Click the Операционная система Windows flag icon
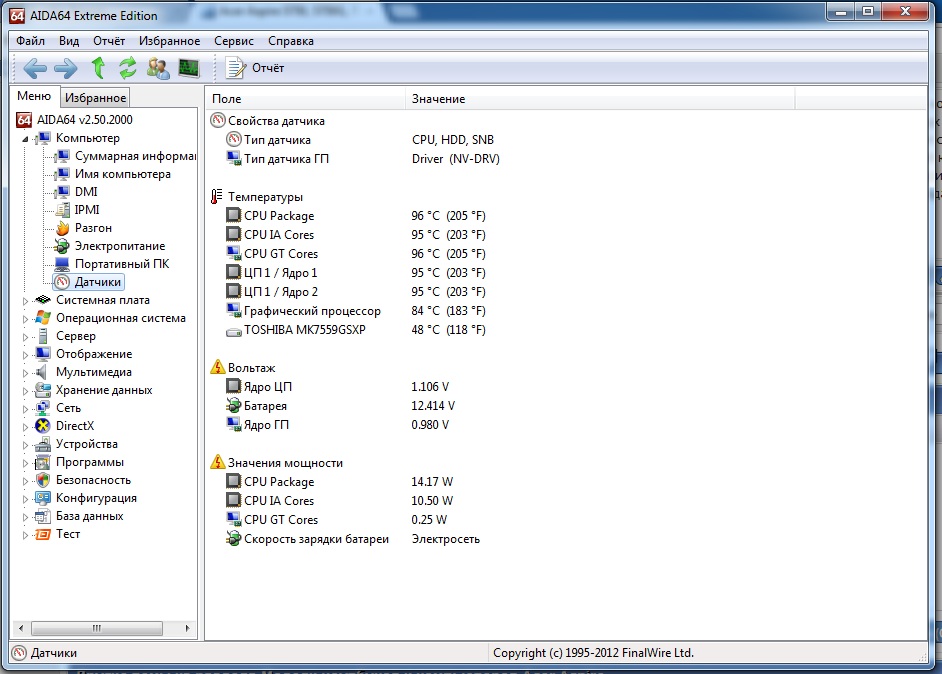 point(43,318)
